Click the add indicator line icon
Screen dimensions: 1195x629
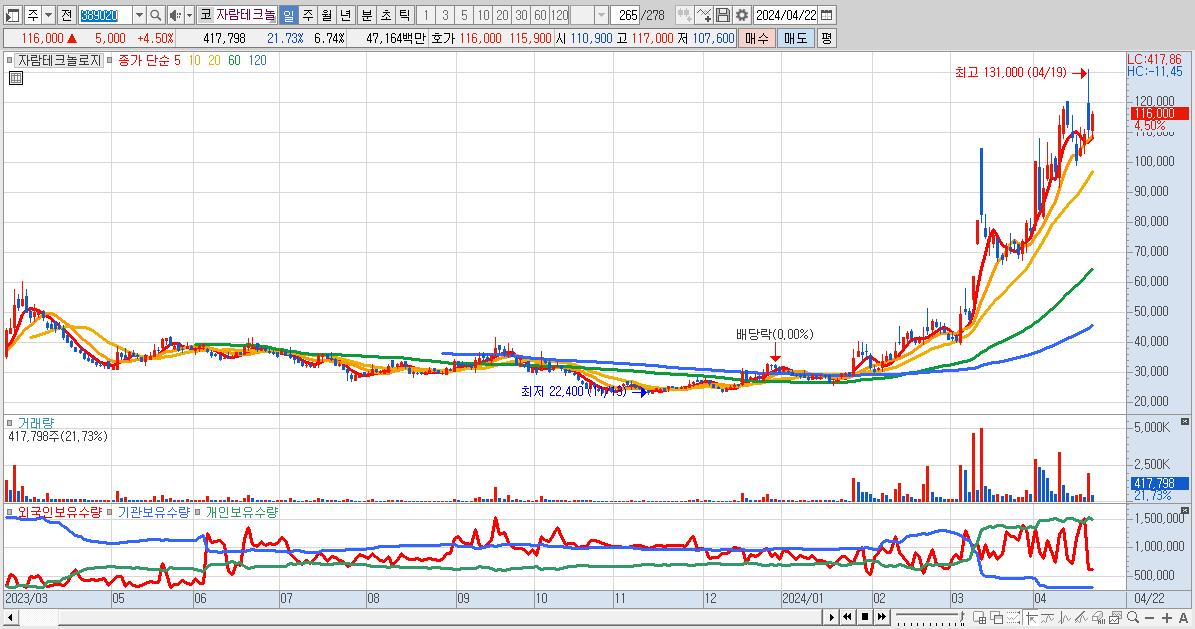[x=703, y=15]
